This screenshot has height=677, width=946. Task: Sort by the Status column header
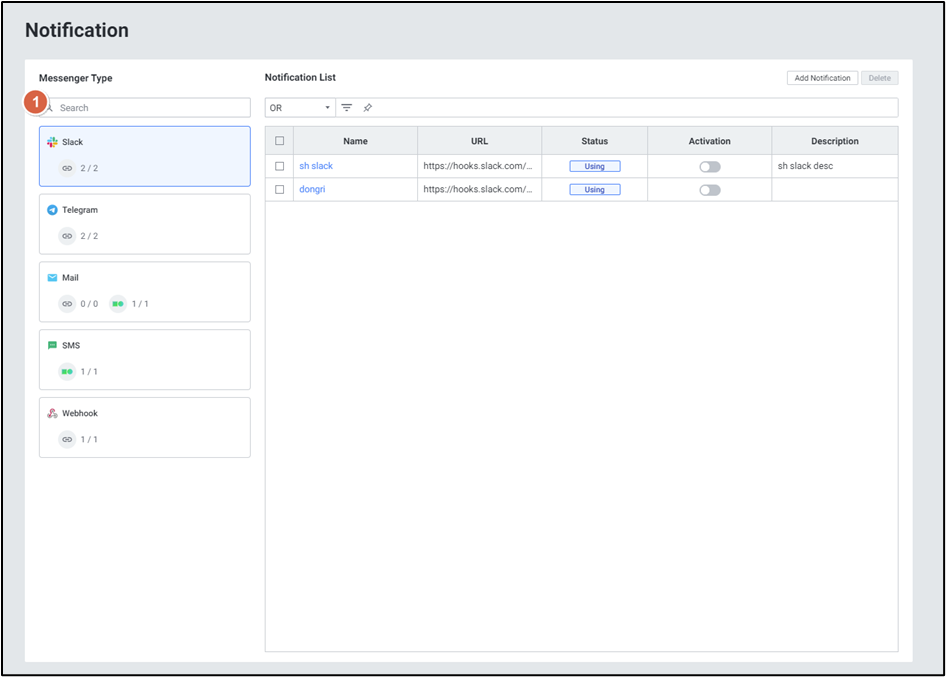click(x=594, y=141)
